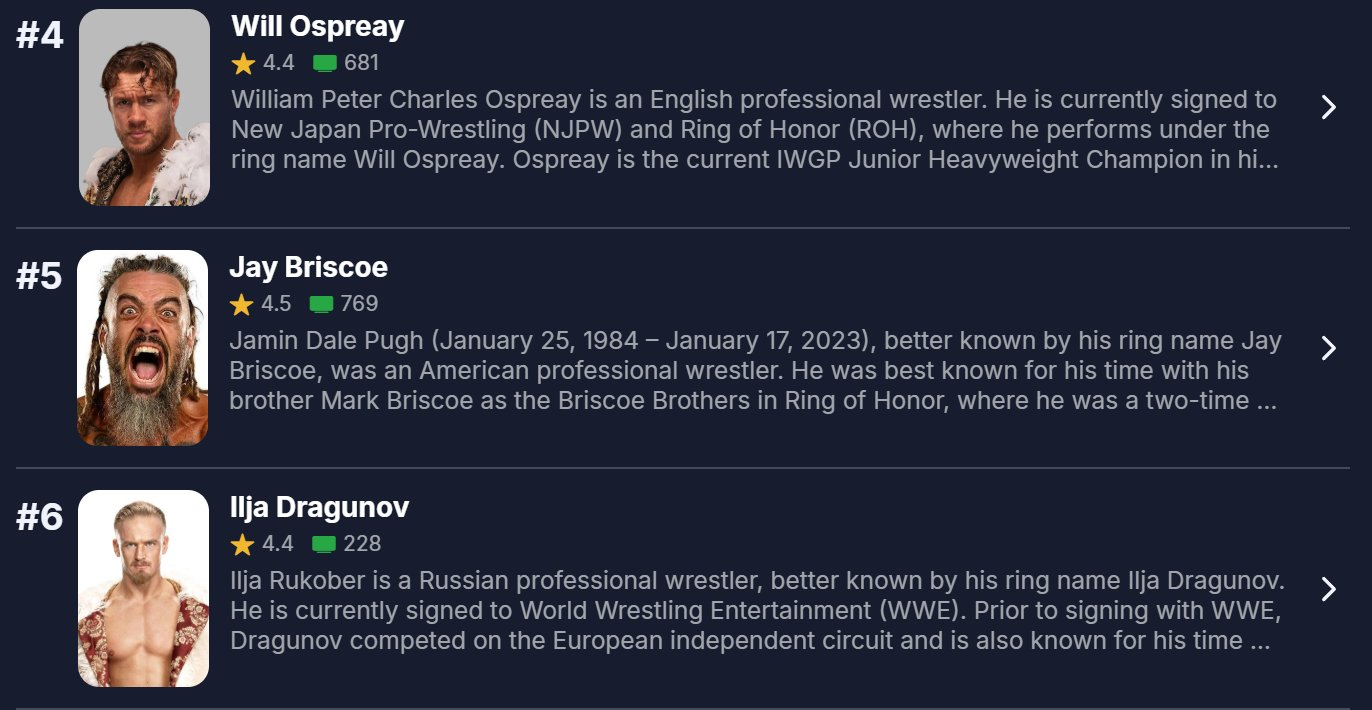Click Will Ospreay's profile photo
The height and width of the screenshot is (710, 1372).
pos(144,108)
